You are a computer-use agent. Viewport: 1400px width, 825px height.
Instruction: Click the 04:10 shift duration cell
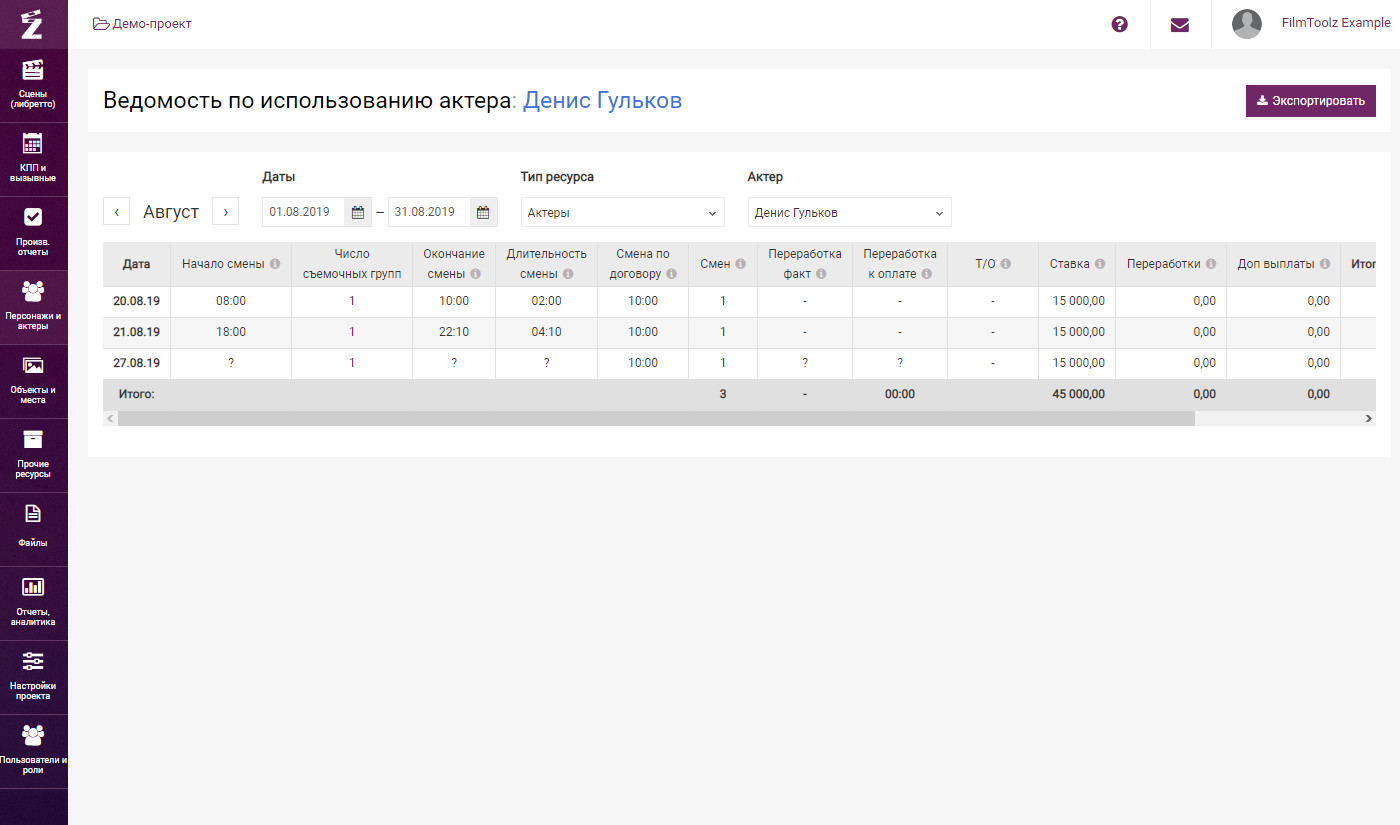[547, 332]
